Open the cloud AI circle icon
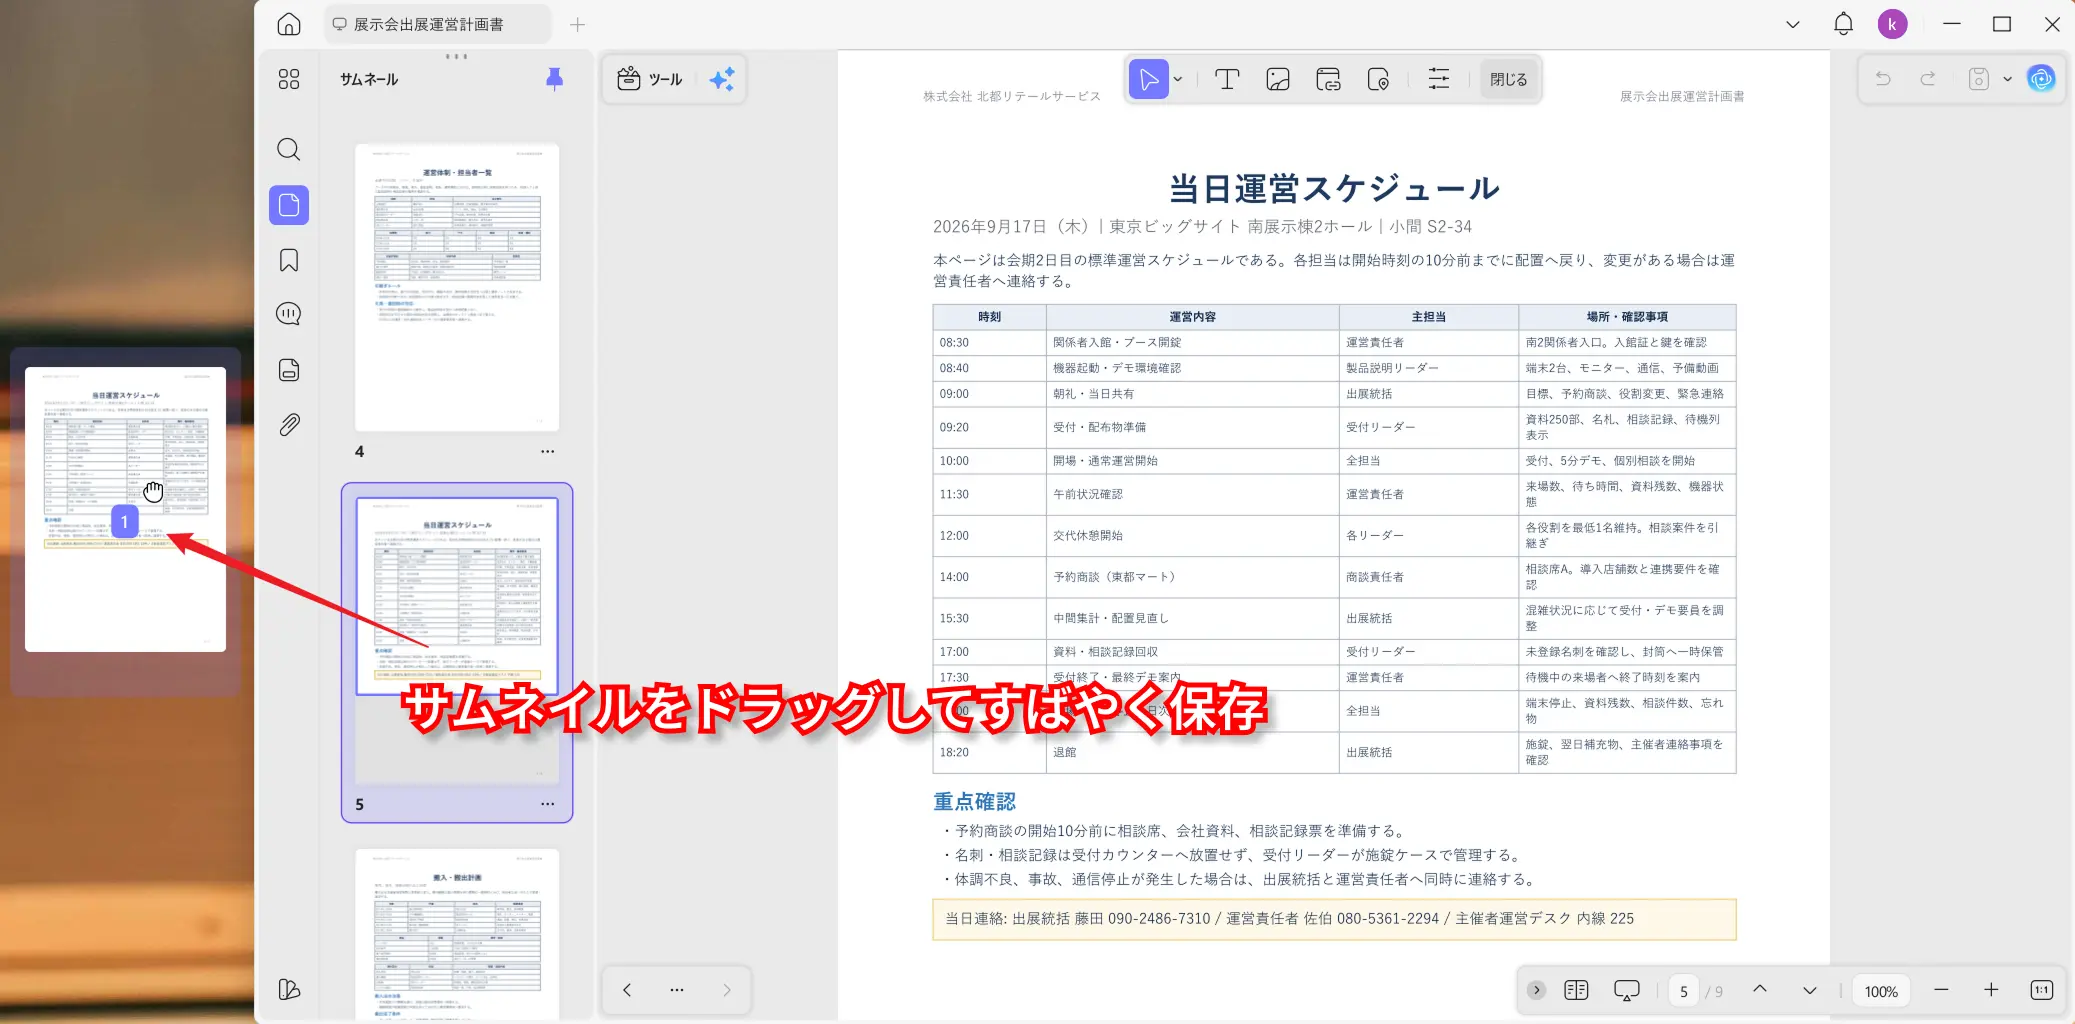2075x1024 pixels. pyautogui.click(x=2041, y=78)
